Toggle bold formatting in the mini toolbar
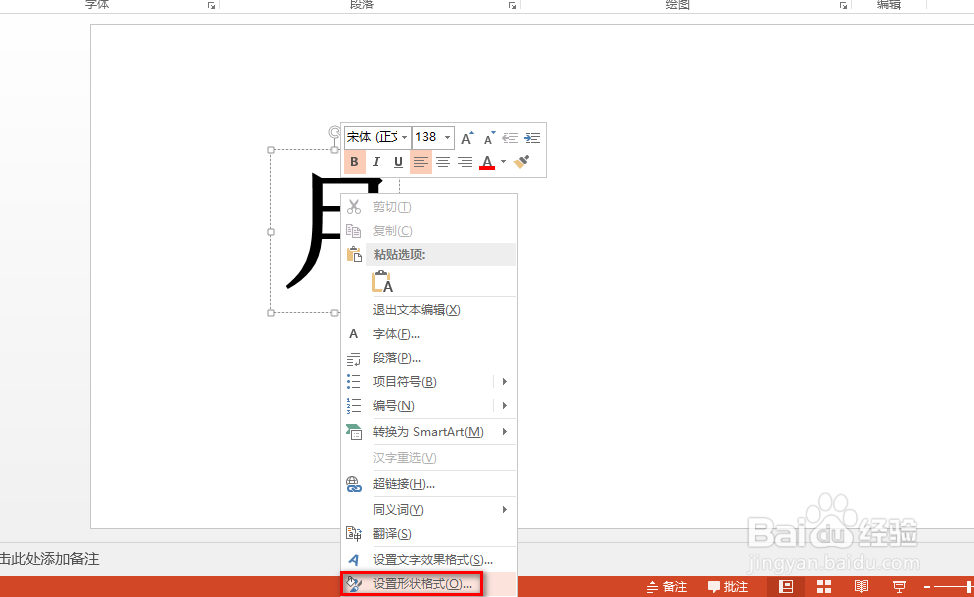The width and height of the screenshot is (974, 597). [354, 161]
